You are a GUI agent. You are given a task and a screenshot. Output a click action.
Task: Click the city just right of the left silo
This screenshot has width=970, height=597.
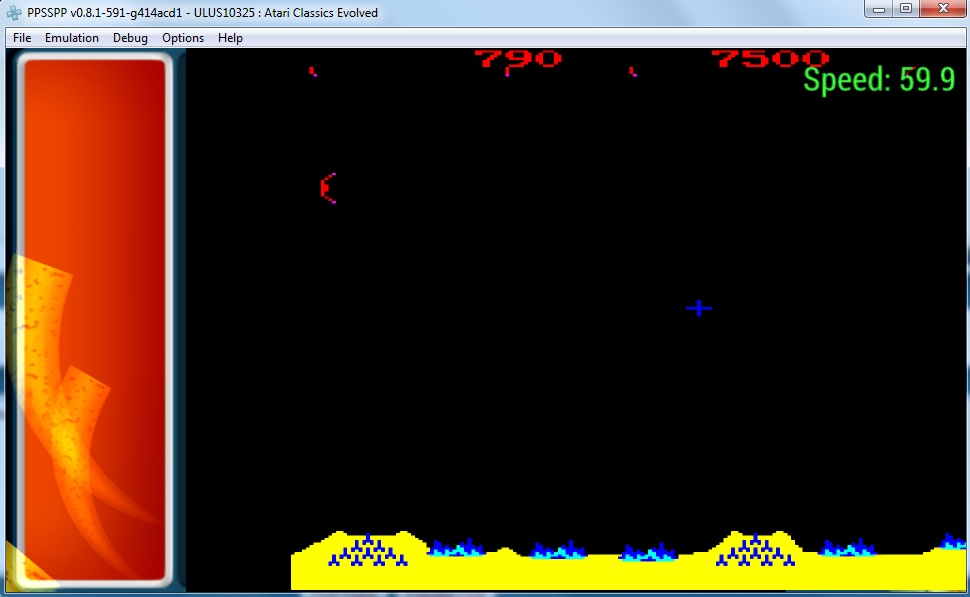pyautogui.click(x=456, y=548)
